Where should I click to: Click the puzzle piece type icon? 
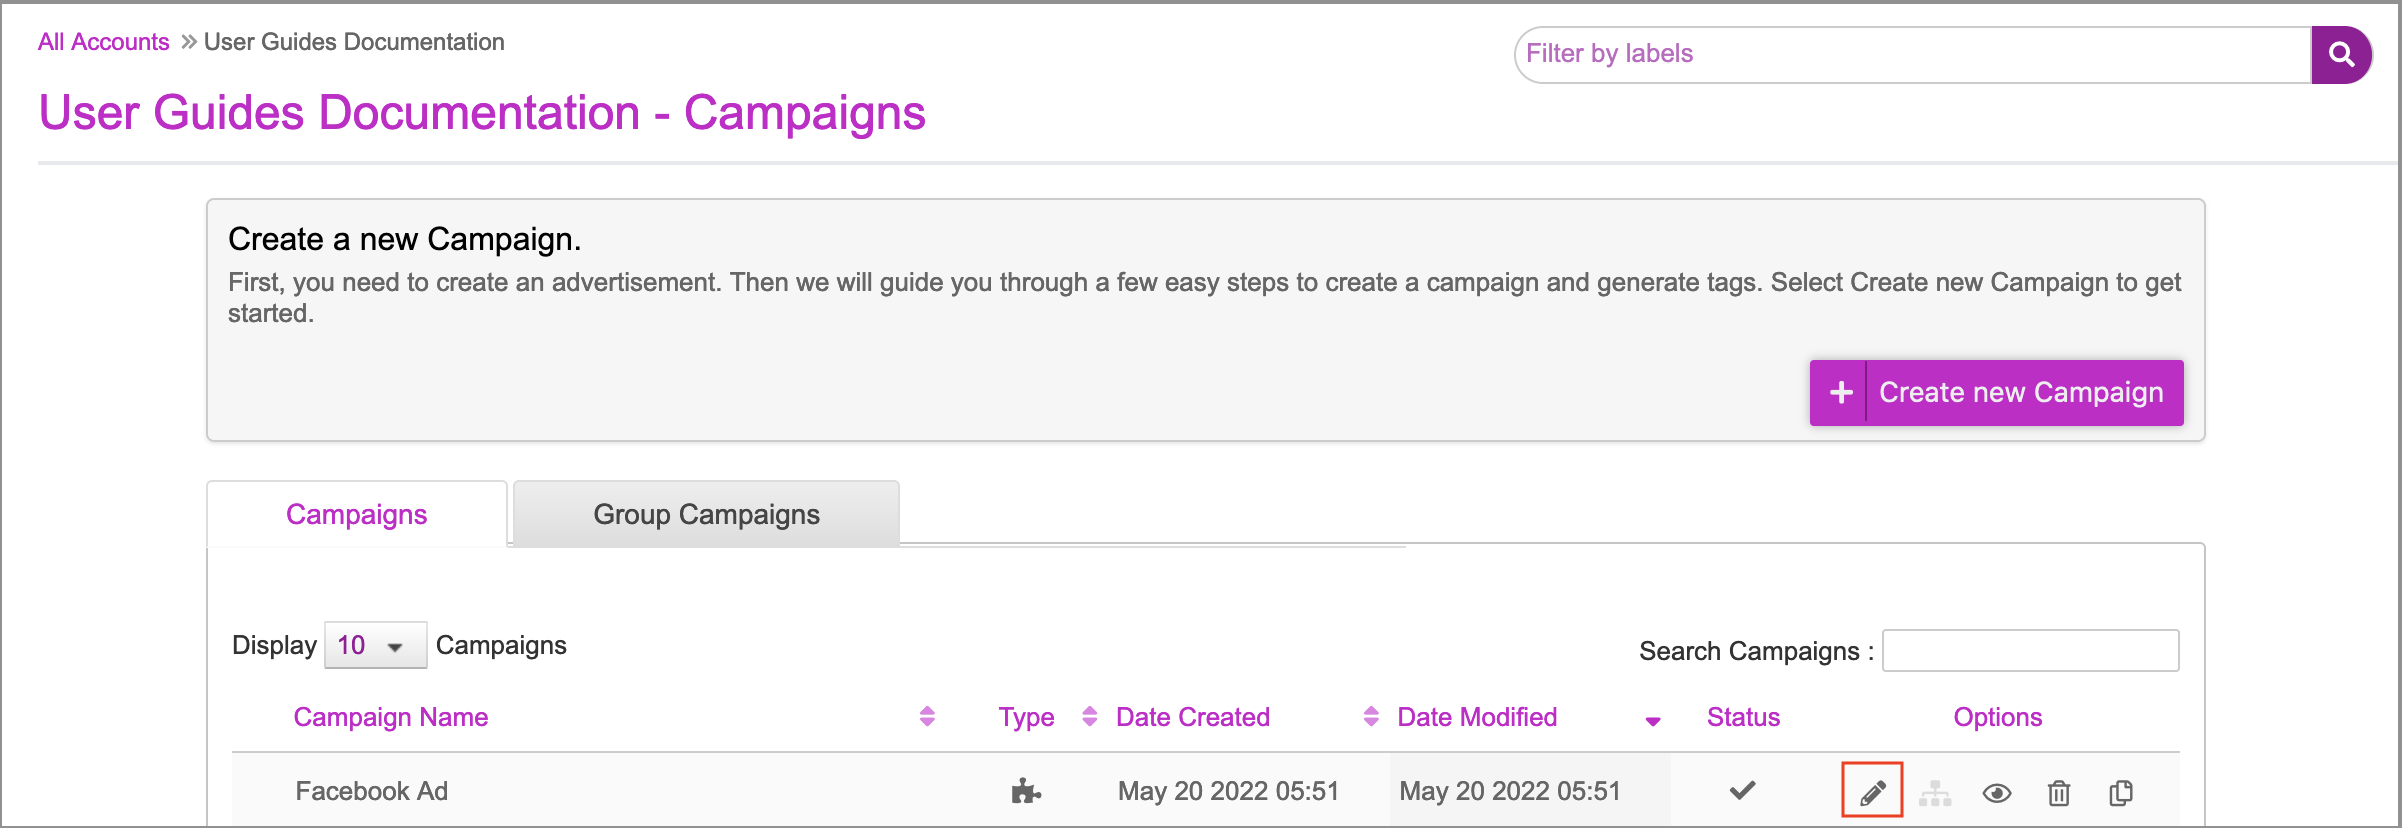click(1026, 792)
